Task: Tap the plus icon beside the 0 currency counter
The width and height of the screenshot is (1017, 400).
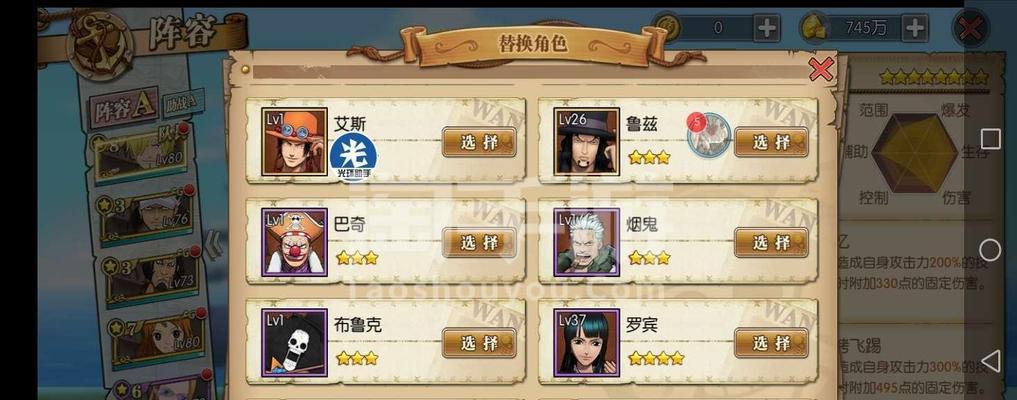Action: pos(766,28)
